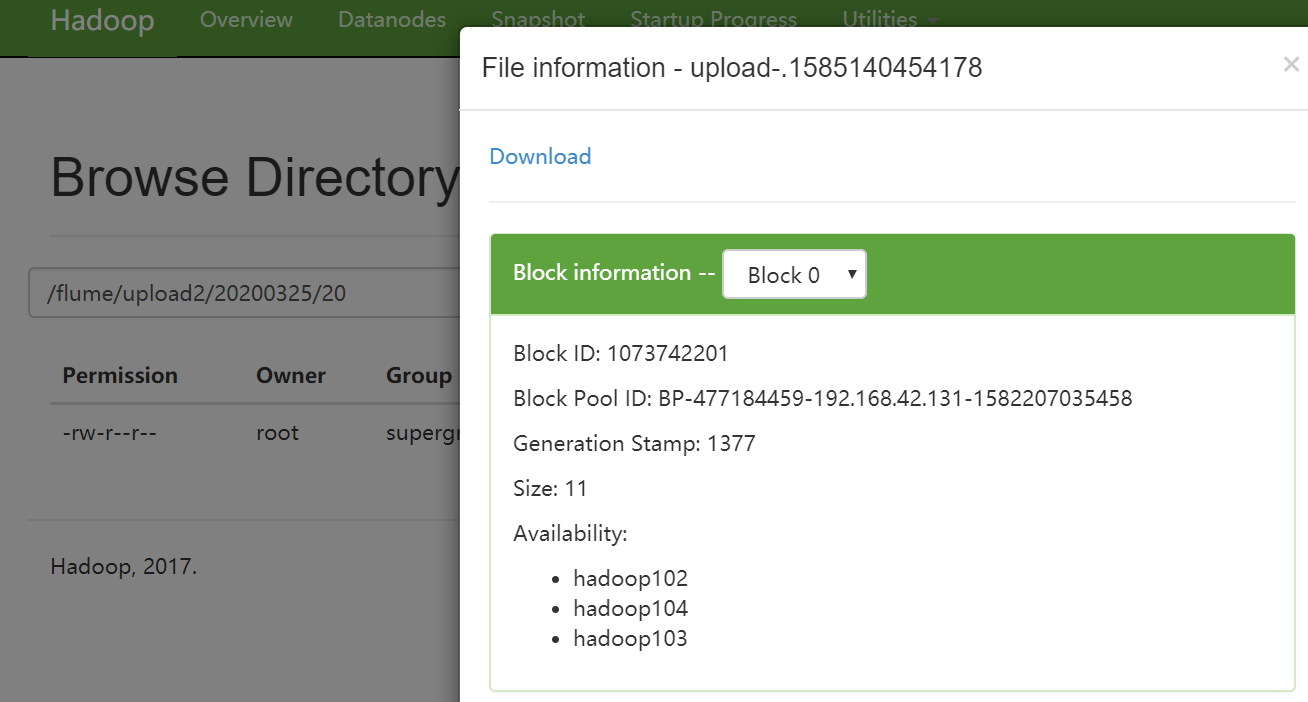Click the -rw-r--r-- permission cell
This screenshot has height=702, width=1308.
[109, 433]
